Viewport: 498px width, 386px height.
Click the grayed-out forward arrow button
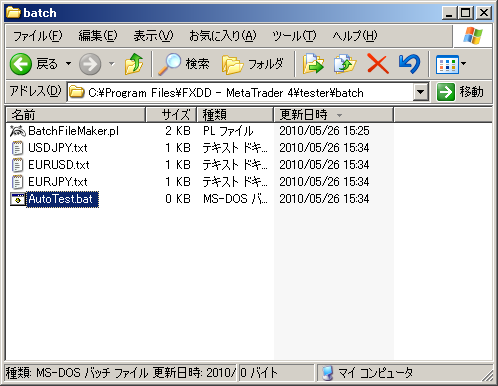coord(90,64)
